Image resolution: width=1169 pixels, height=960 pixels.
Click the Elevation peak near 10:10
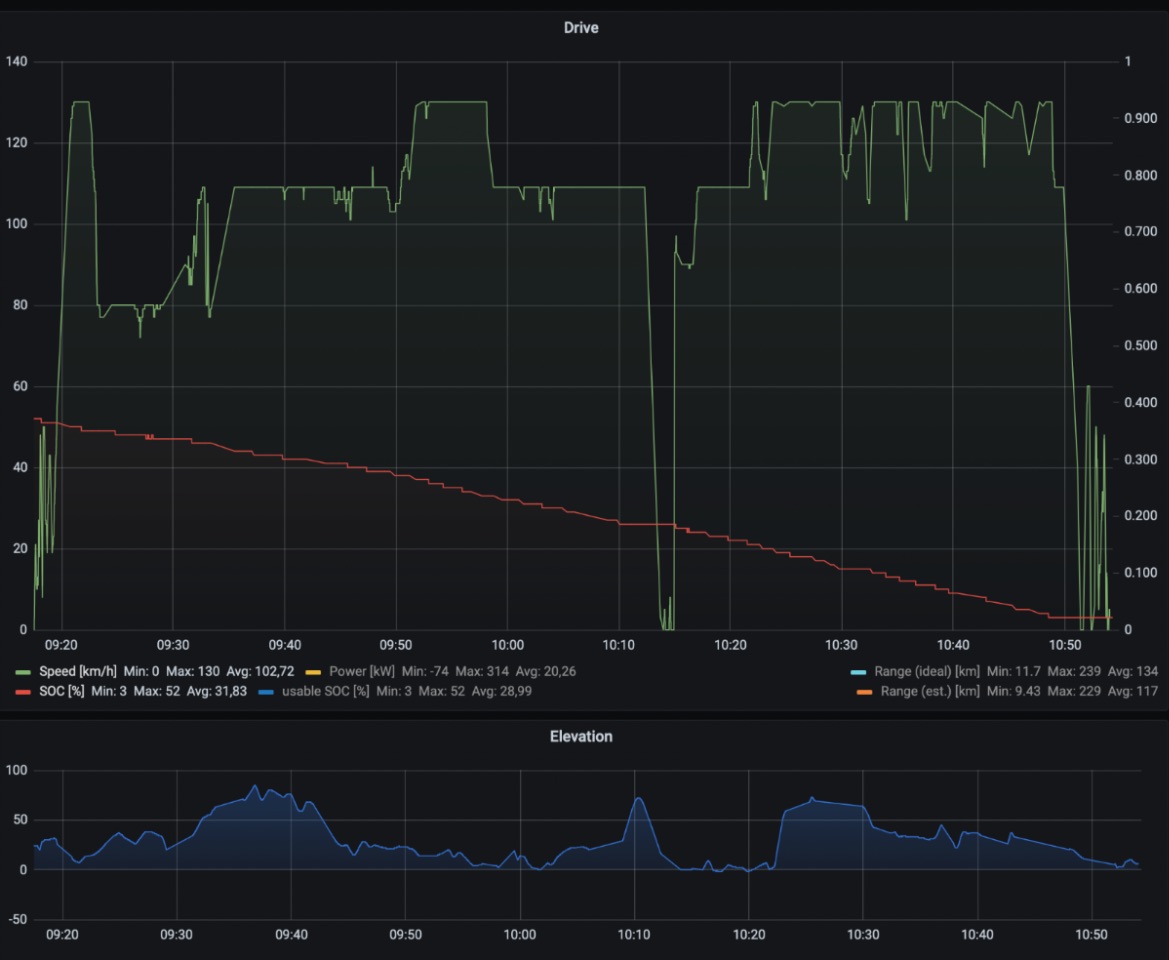tap(638, 798)
